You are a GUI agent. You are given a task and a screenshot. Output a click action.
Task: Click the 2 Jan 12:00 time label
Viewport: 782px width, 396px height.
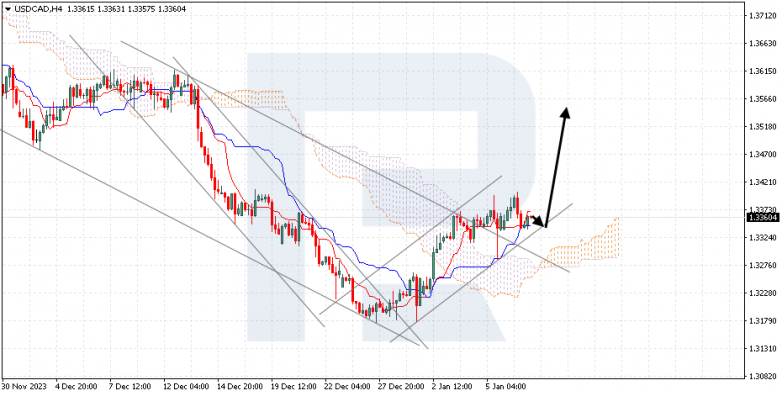[452, 387]
